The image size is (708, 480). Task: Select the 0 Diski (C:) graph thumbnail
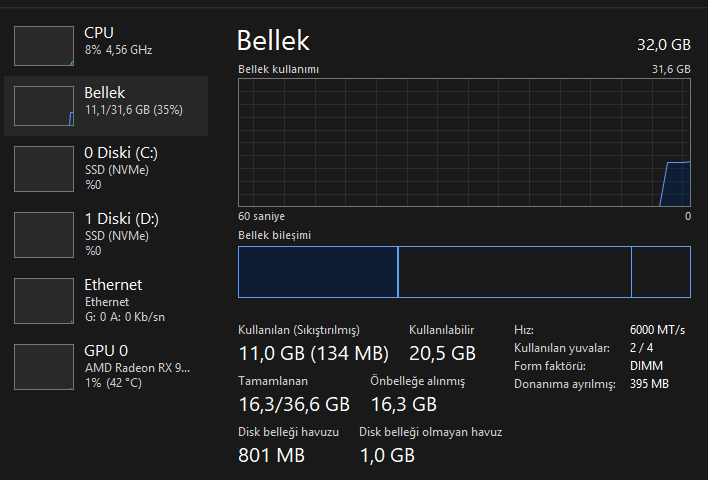click(x=44, y=169)
